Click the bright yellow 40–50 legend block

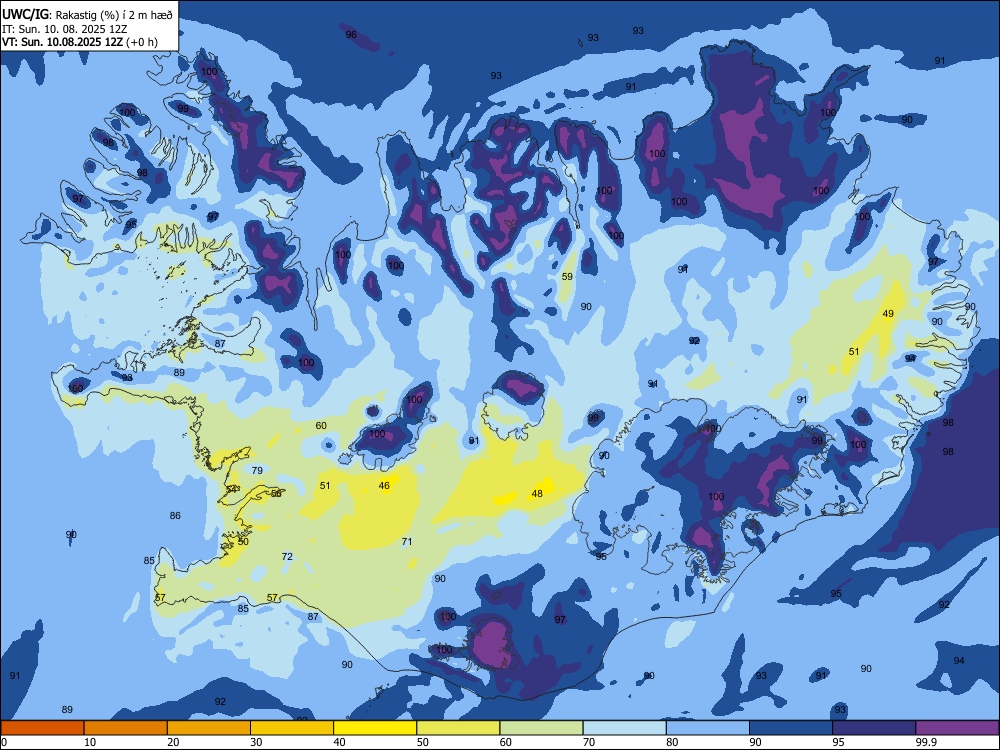(x=375, y=728)
